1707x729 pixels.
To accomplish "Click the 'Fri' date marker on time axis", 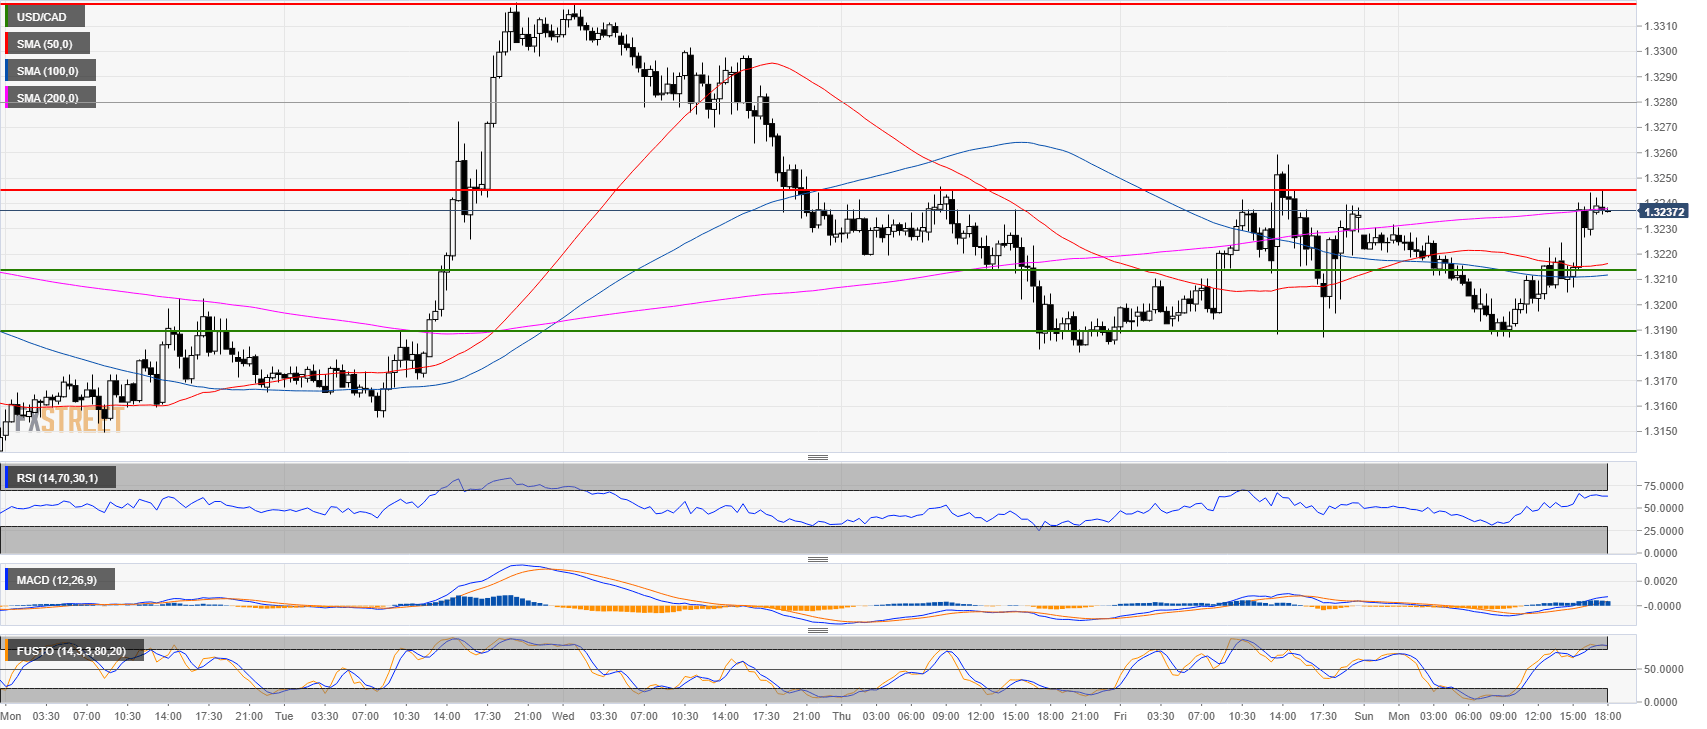I will [1120, 716].
